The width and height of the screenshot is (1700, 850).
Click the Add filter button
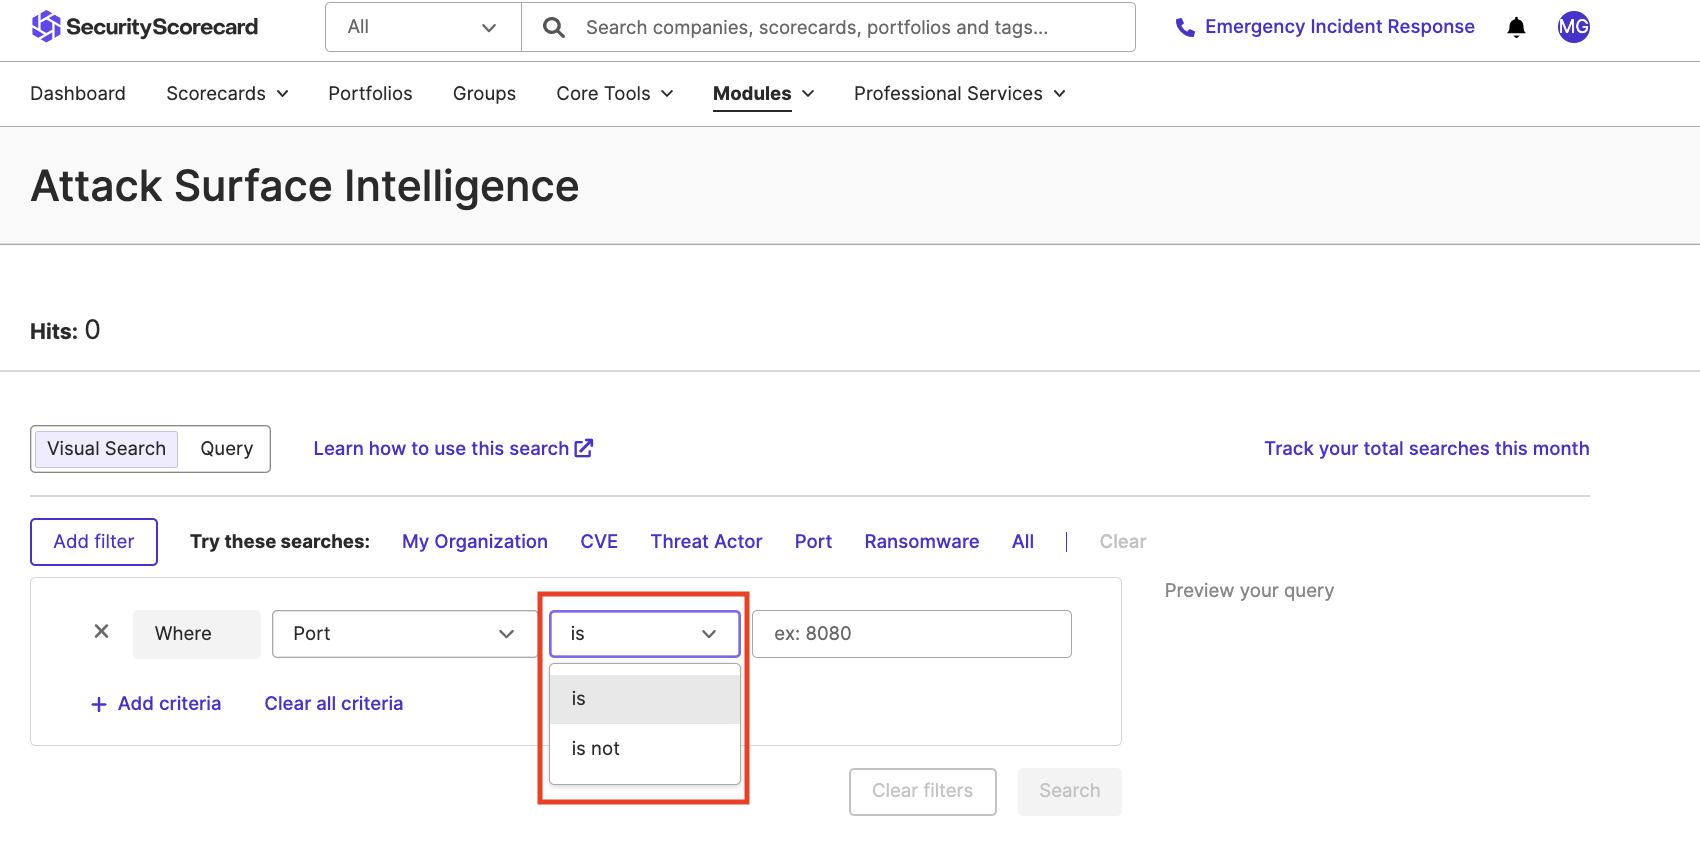pyautogui.click(x=94, y=542)
